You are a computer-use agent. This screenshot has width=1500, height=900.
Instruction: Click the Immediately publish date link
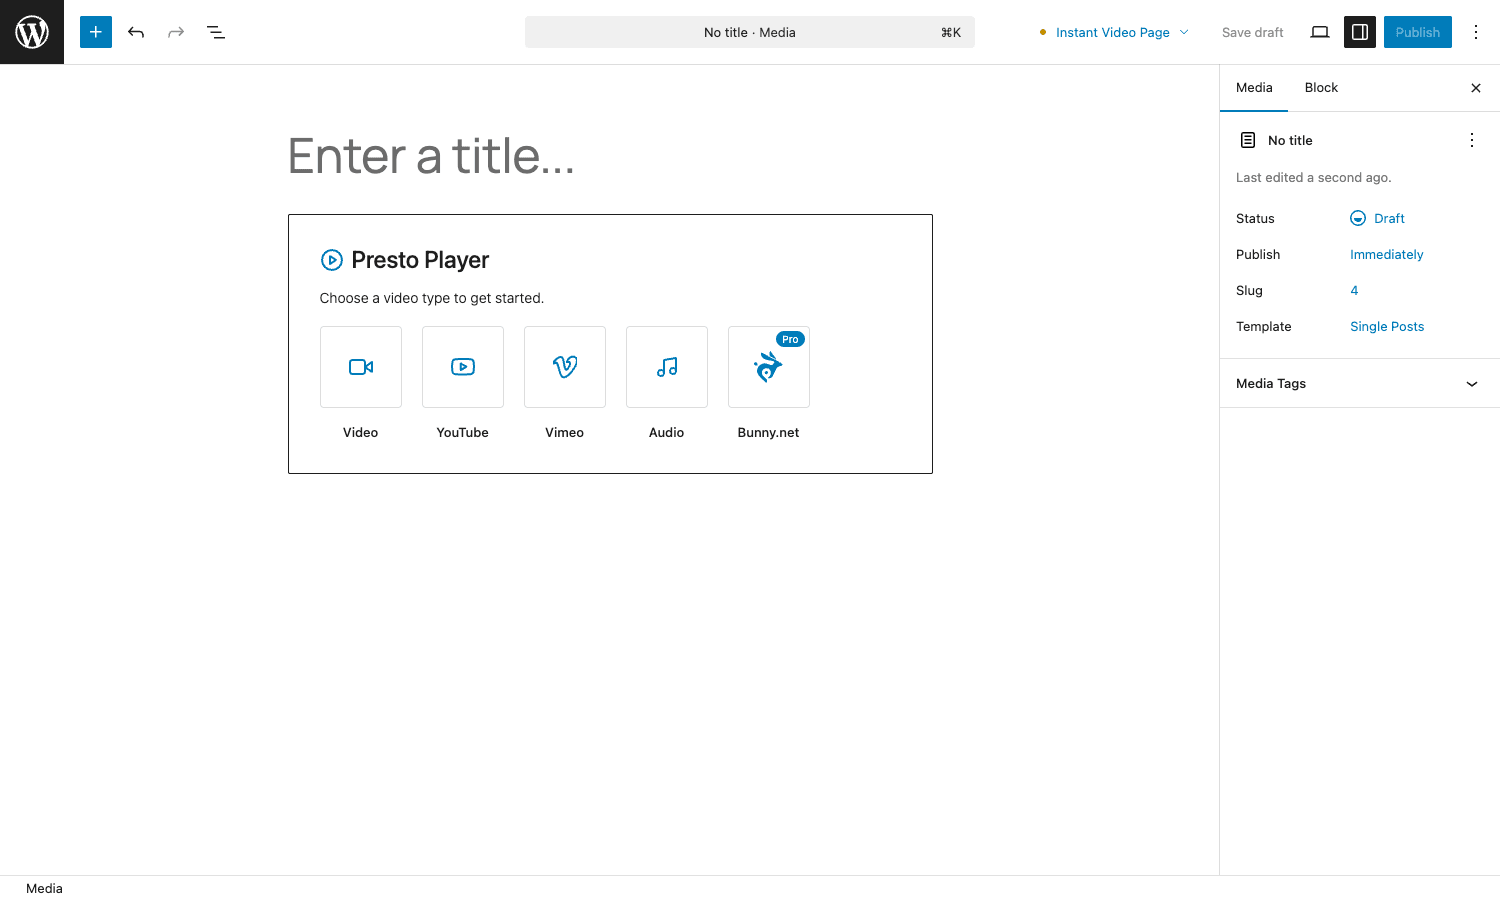[1386, 254]
